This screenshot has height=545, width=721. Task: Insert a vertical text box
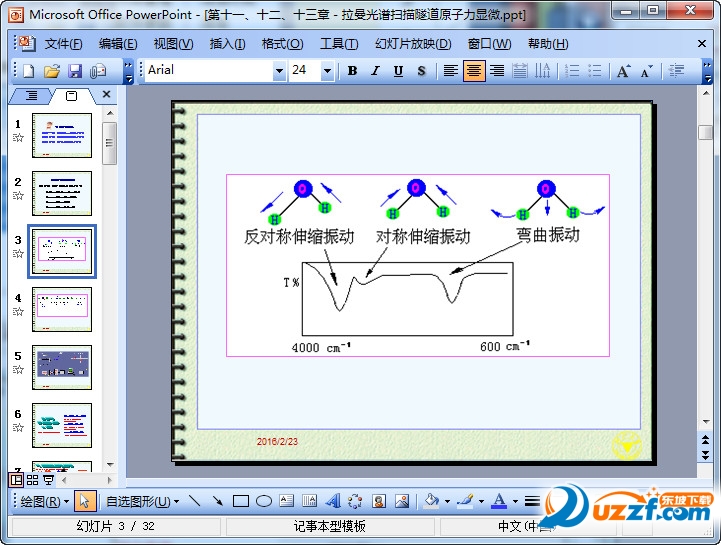pyautogui.click(x=309, y=501)
